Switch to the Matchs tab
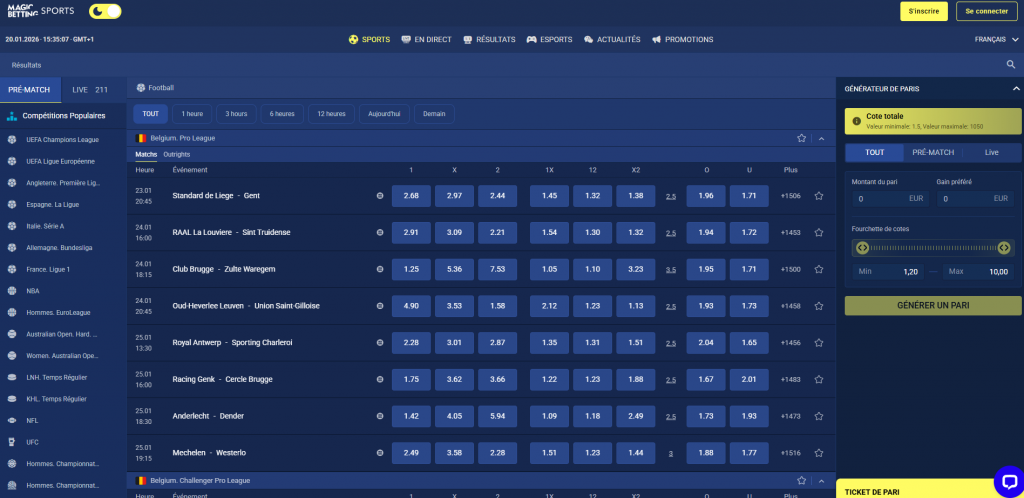Viewport: 1024px width, 498px height. click(146, 155)
